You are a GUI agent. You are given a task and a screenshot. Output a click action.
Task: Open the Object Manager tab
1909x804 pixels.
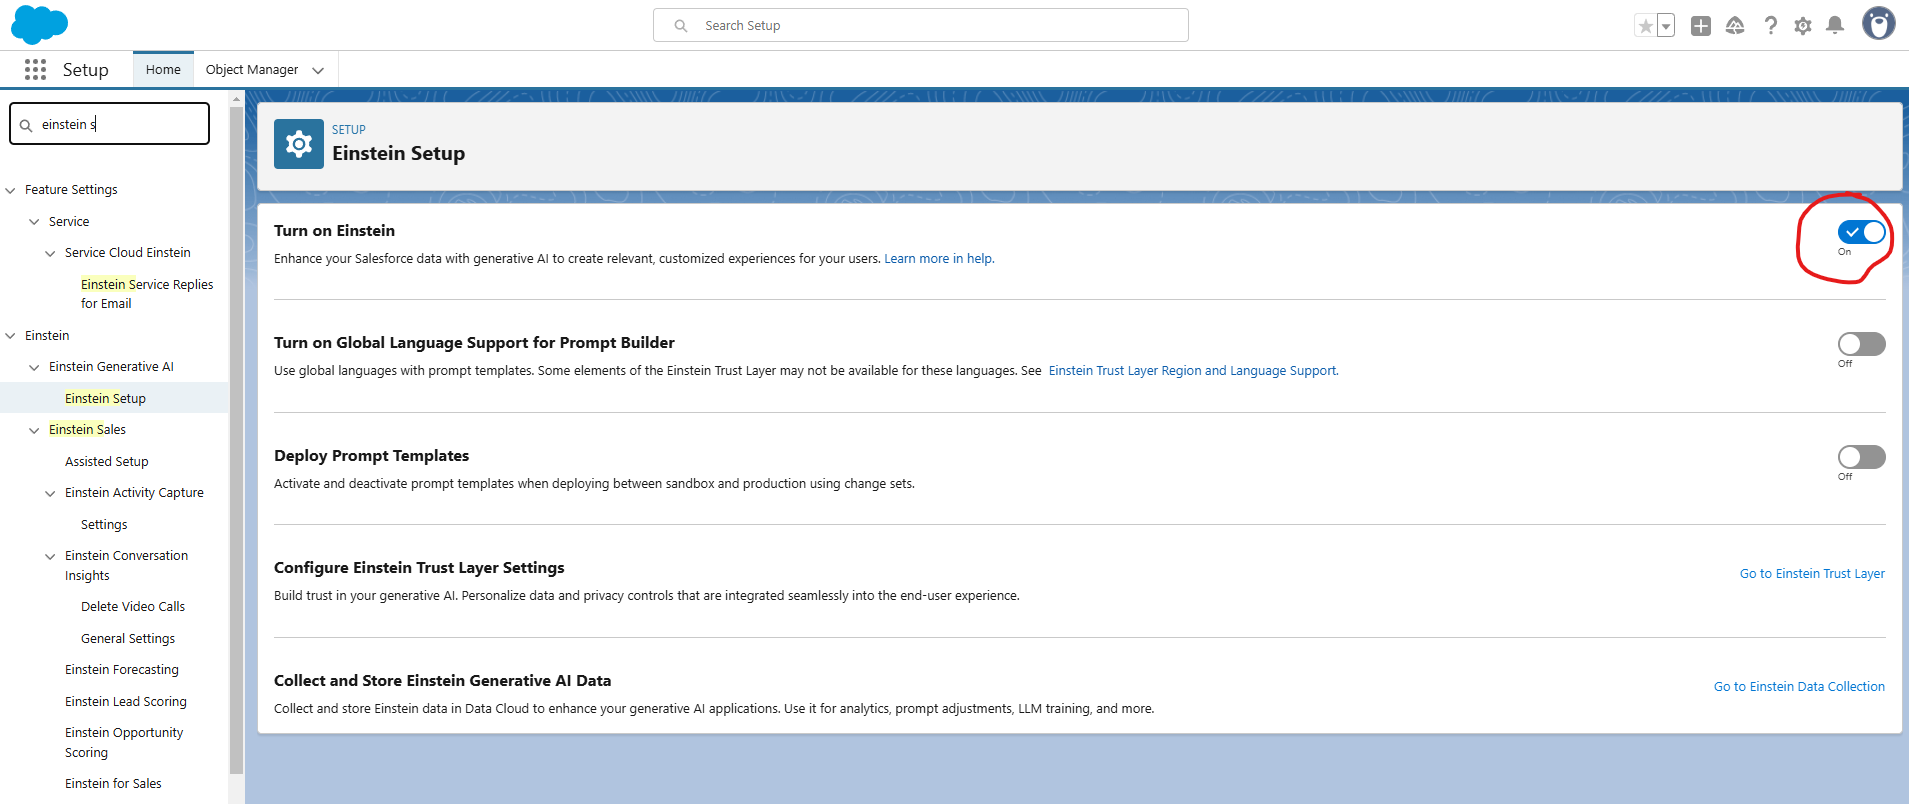[252, 70]
